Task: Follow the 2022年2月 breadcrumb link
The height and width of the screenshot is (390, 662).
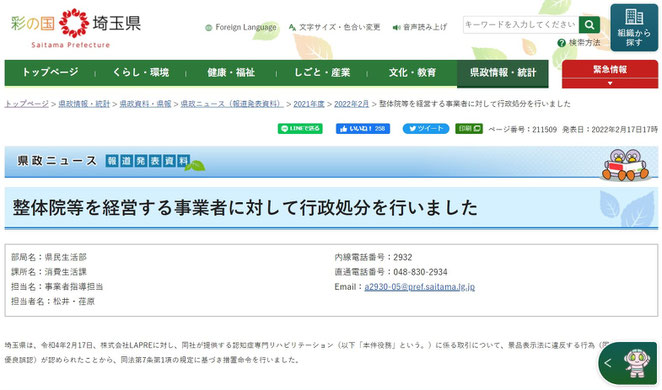Action: tap(352, 104)
